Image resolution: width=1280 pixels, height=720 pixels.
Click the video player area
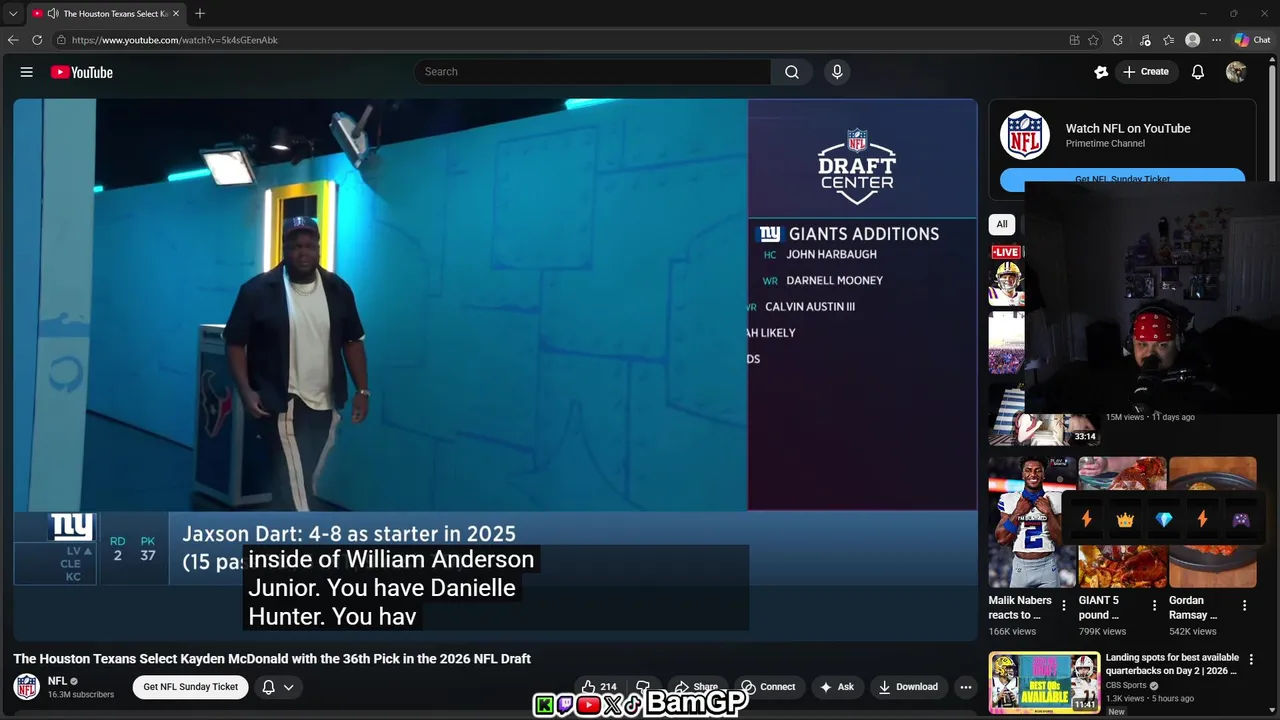[495, 370]
